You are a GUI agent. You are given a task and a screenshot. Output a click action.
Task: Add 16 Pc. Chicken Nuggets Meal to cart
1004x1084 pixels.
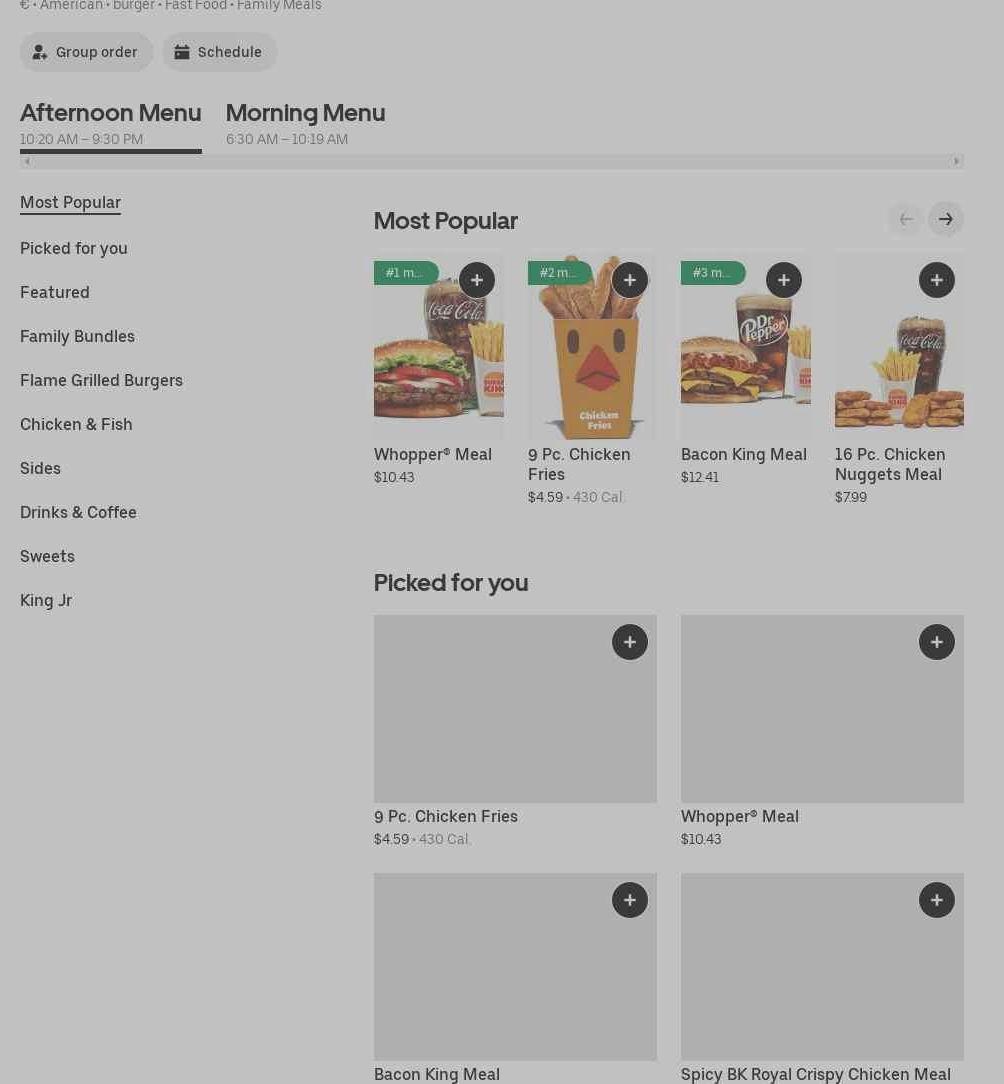(x=937, y=280)
